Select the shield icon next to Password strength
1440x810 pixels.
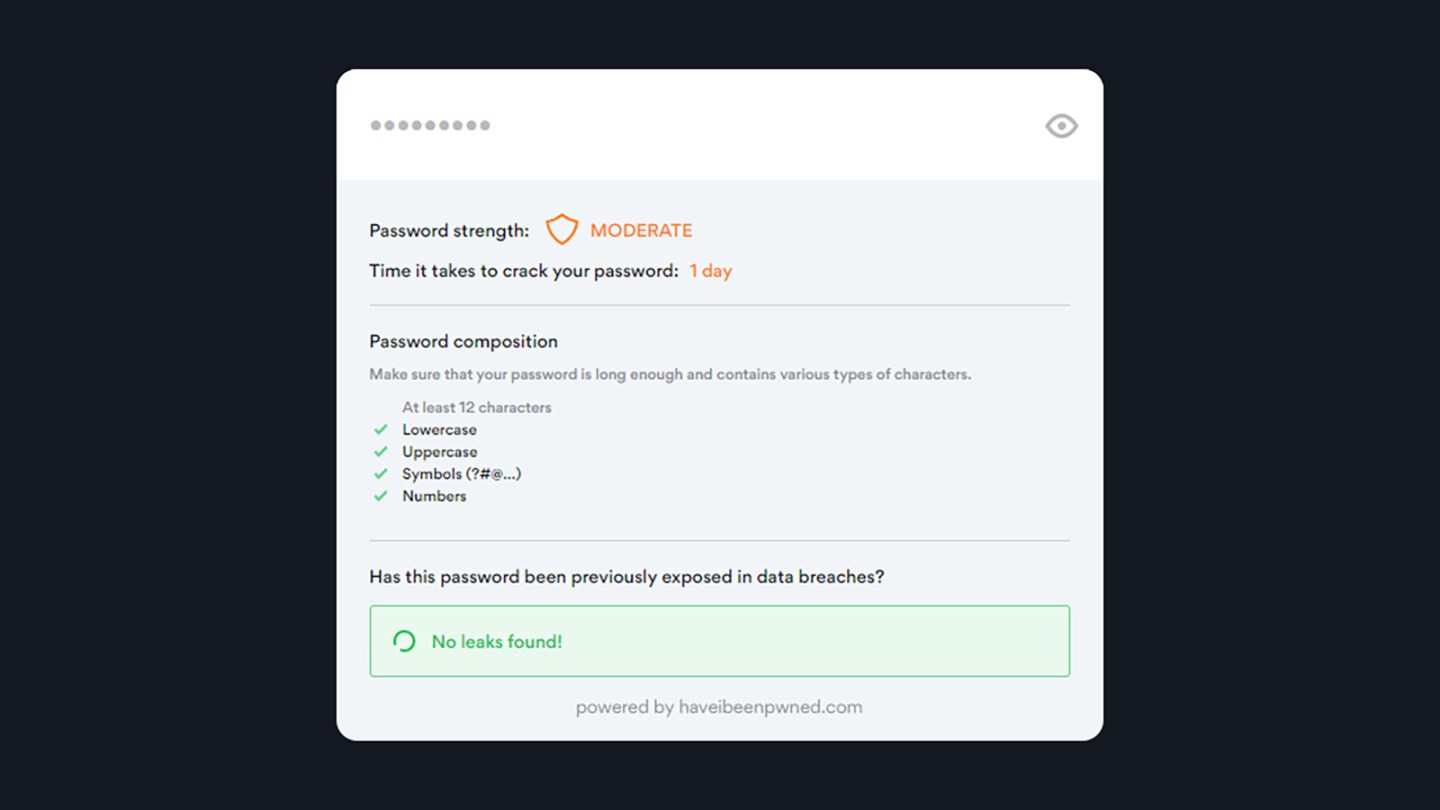click(563, 229)
